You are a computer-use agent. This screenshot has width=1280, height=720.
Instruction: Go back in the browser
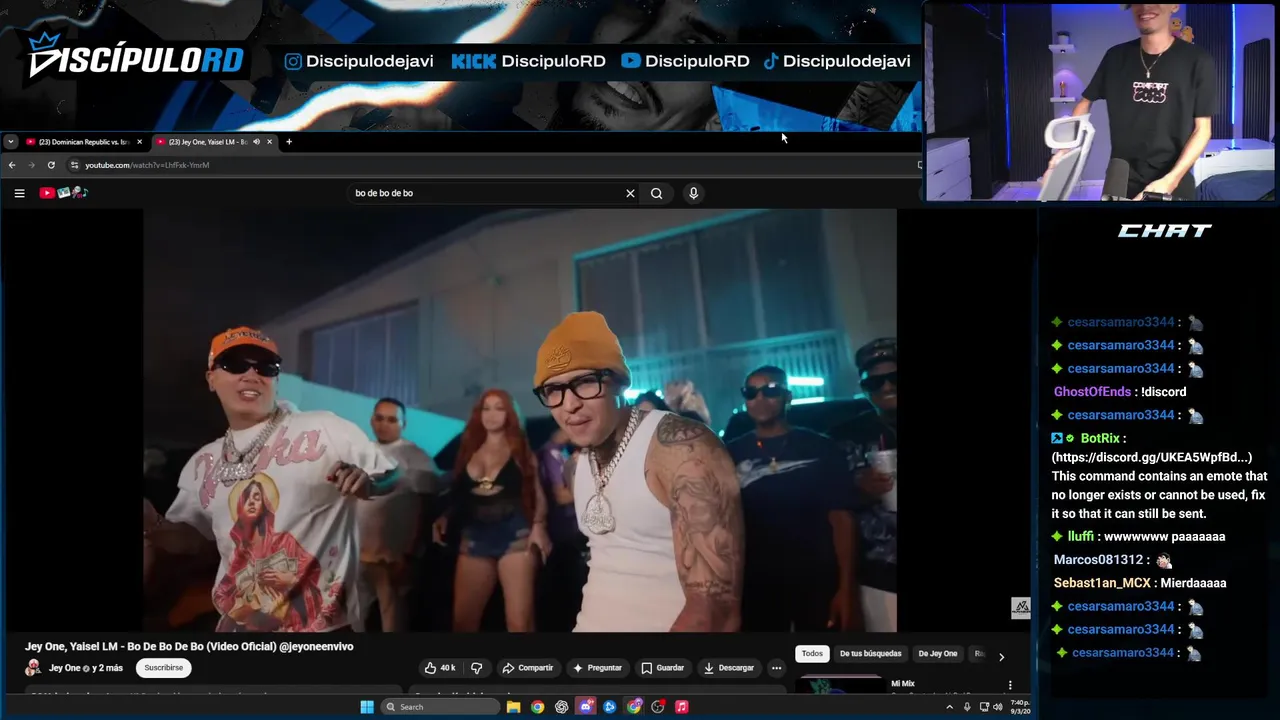(12, 165)
